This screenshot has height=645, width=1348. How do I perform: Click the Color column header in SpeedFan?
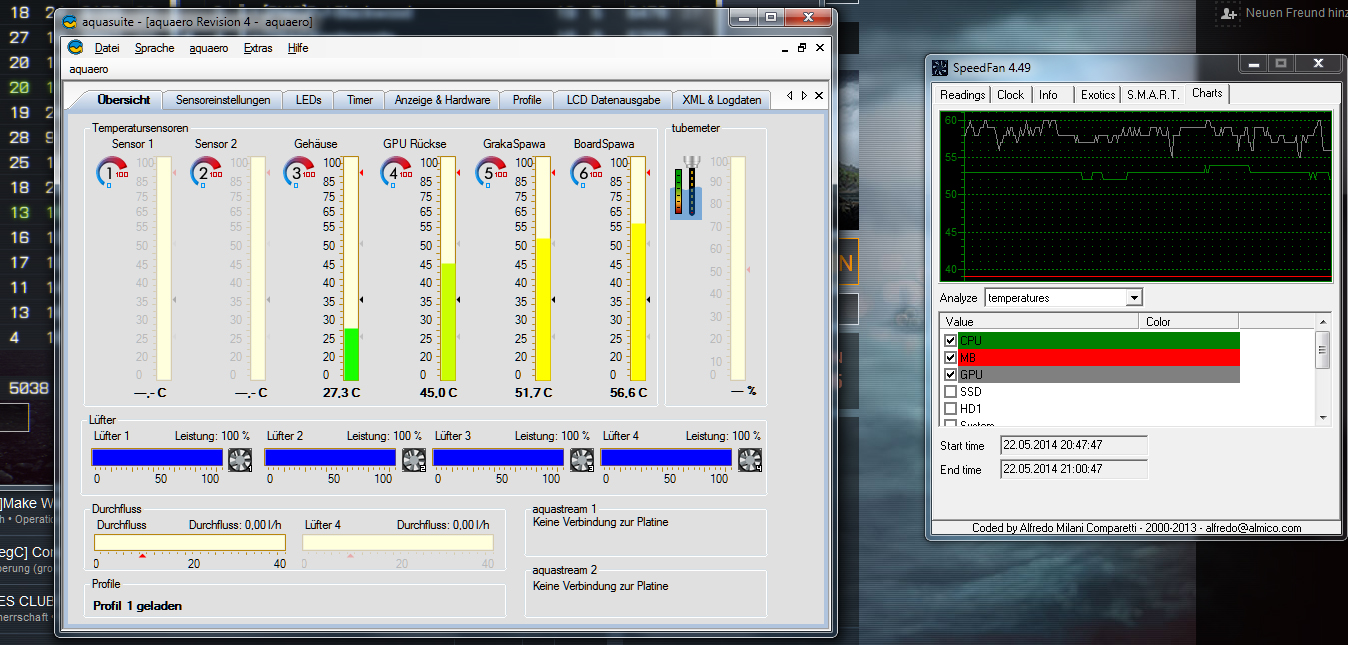[x=1188, y=322]
